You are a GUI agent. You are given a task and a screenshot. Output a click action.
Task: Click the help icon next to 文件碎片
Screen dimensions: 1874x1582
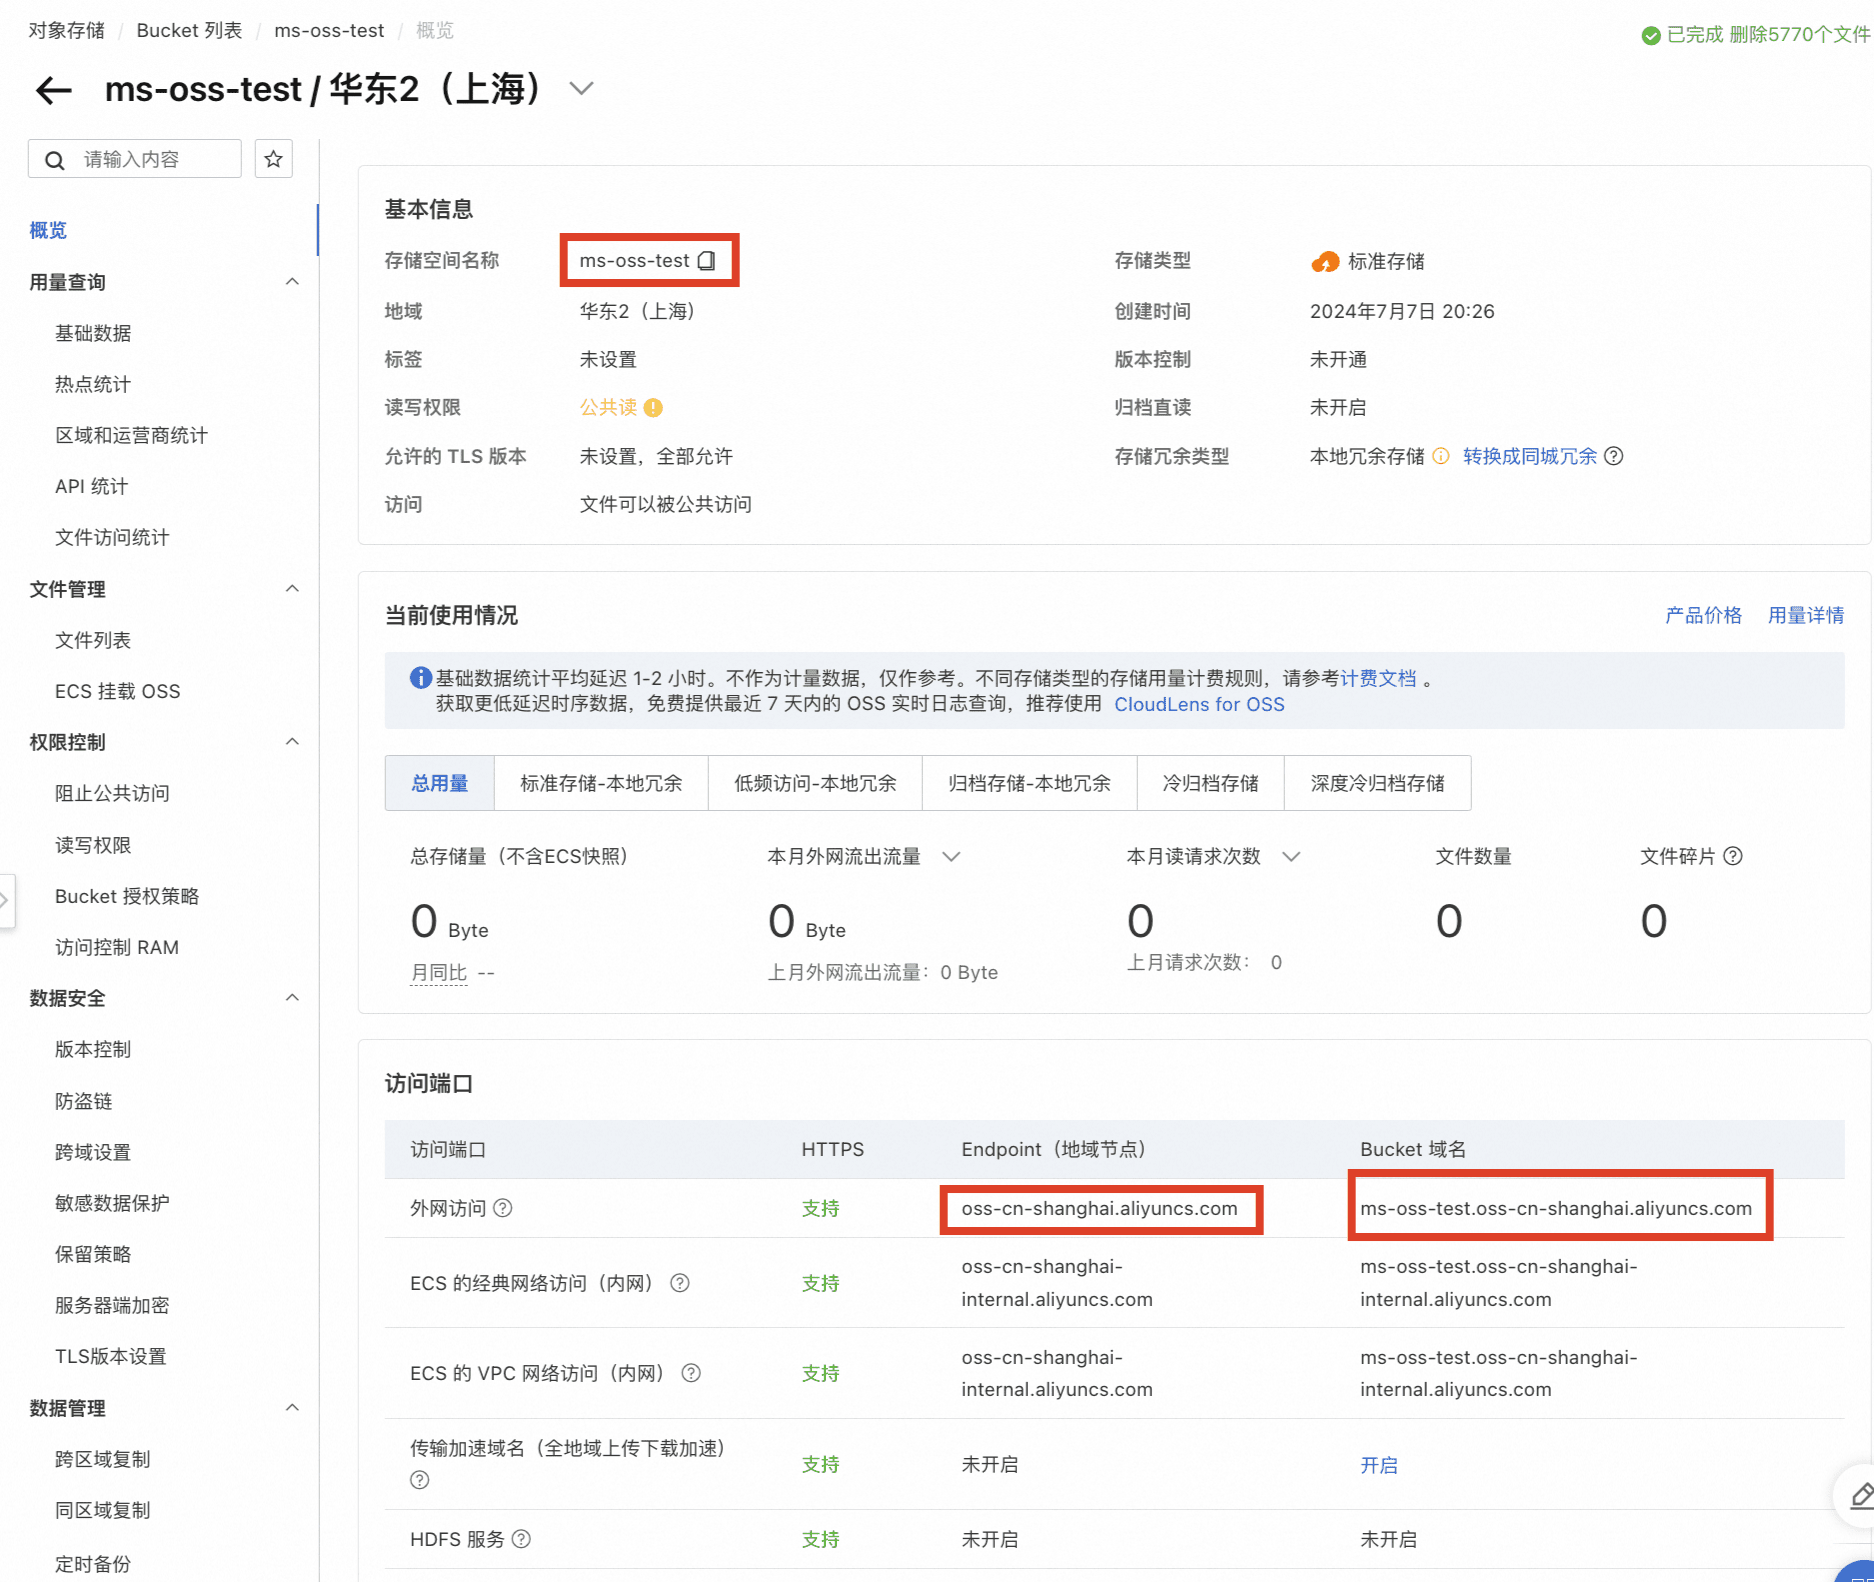coord(1733,856)
